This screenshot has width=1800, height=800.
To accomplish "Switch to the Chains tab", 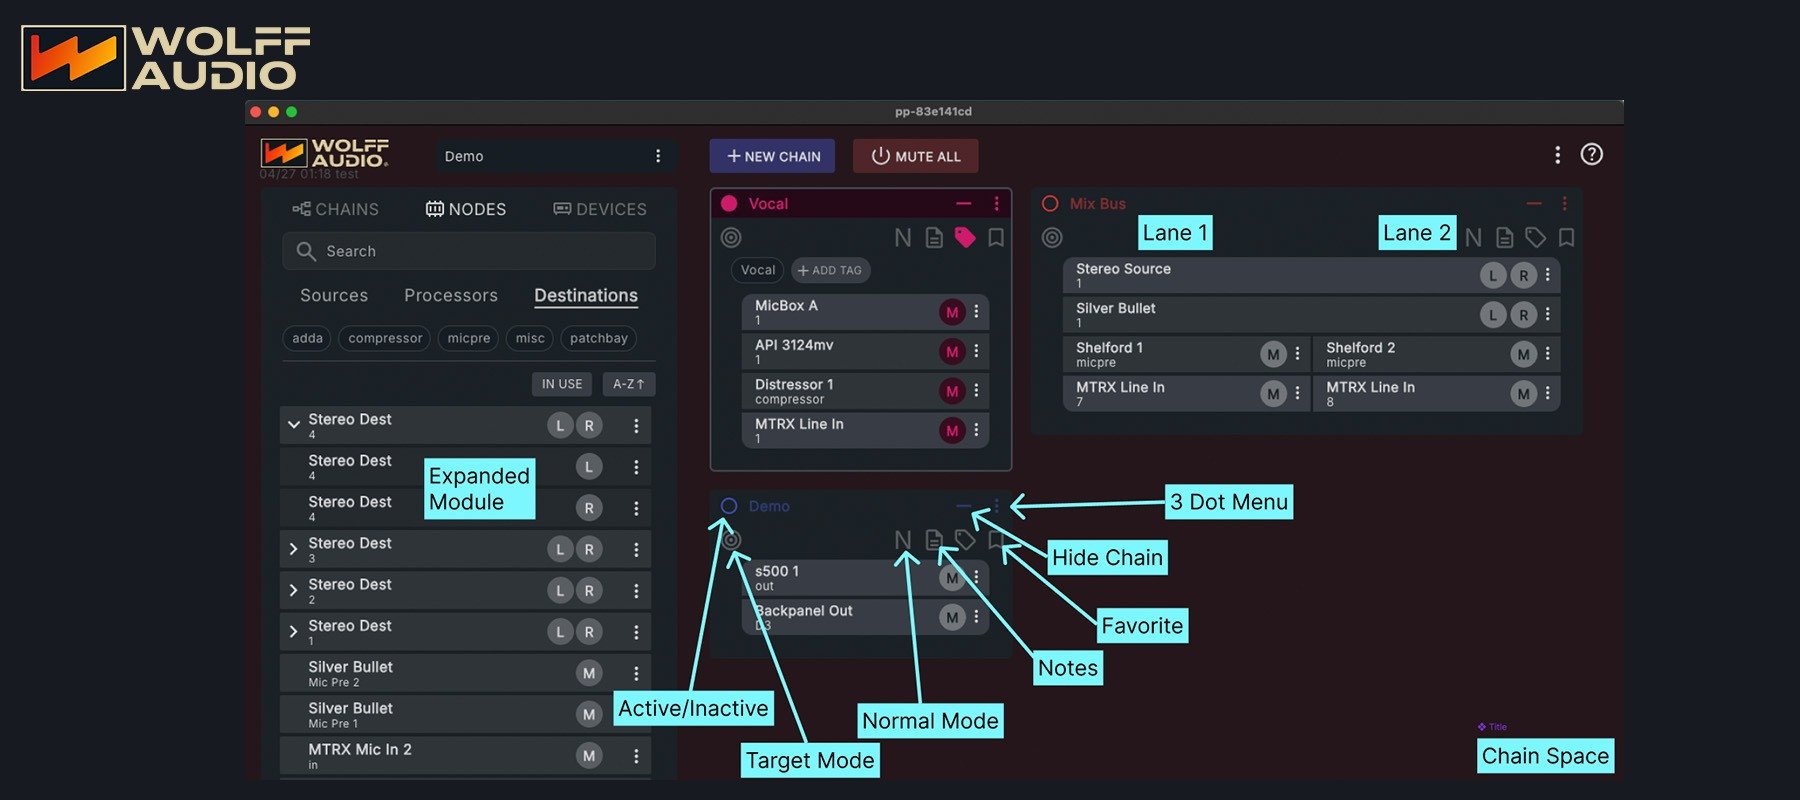I will coord(336,209).
